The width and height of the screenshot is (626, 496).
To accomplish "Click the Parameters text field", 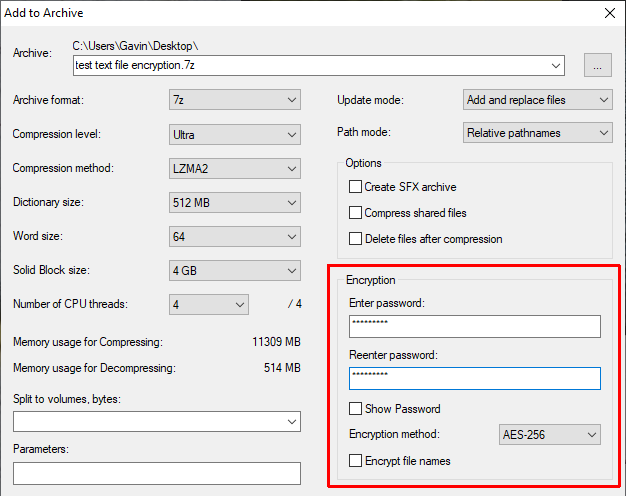I will click(x=157, y=473).
